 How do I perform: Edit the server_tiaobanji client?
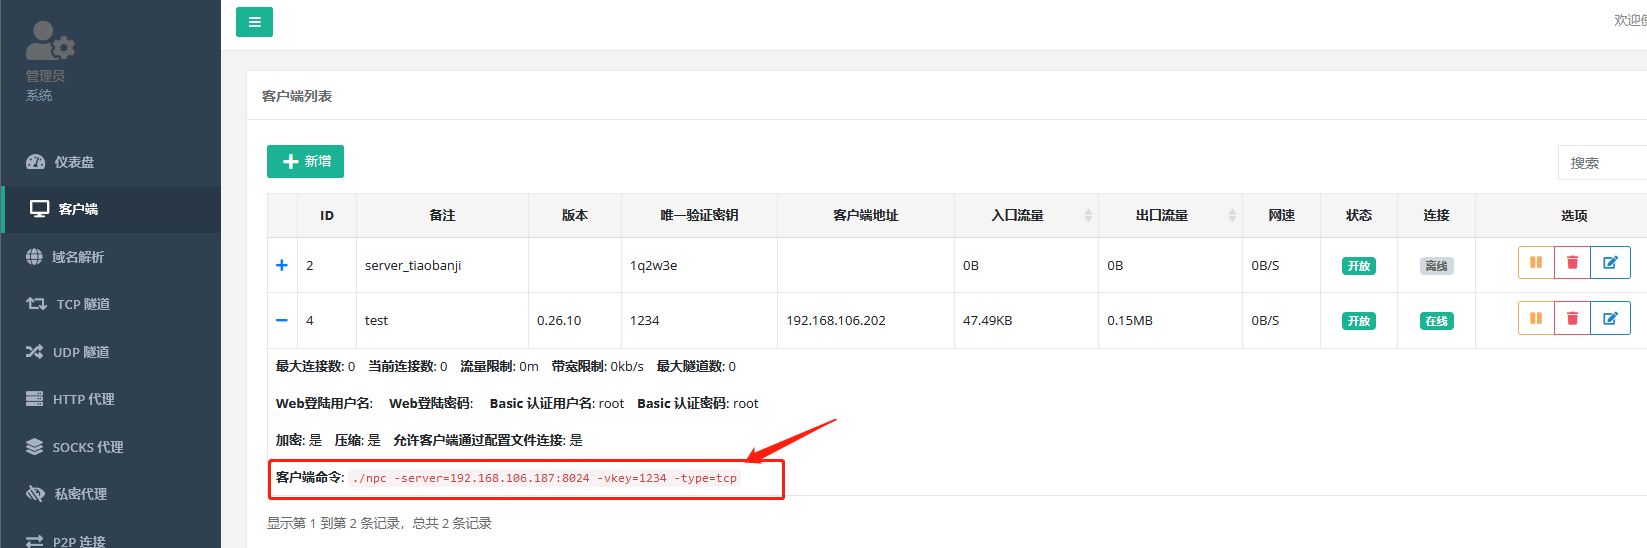(x=1610, y=263)
